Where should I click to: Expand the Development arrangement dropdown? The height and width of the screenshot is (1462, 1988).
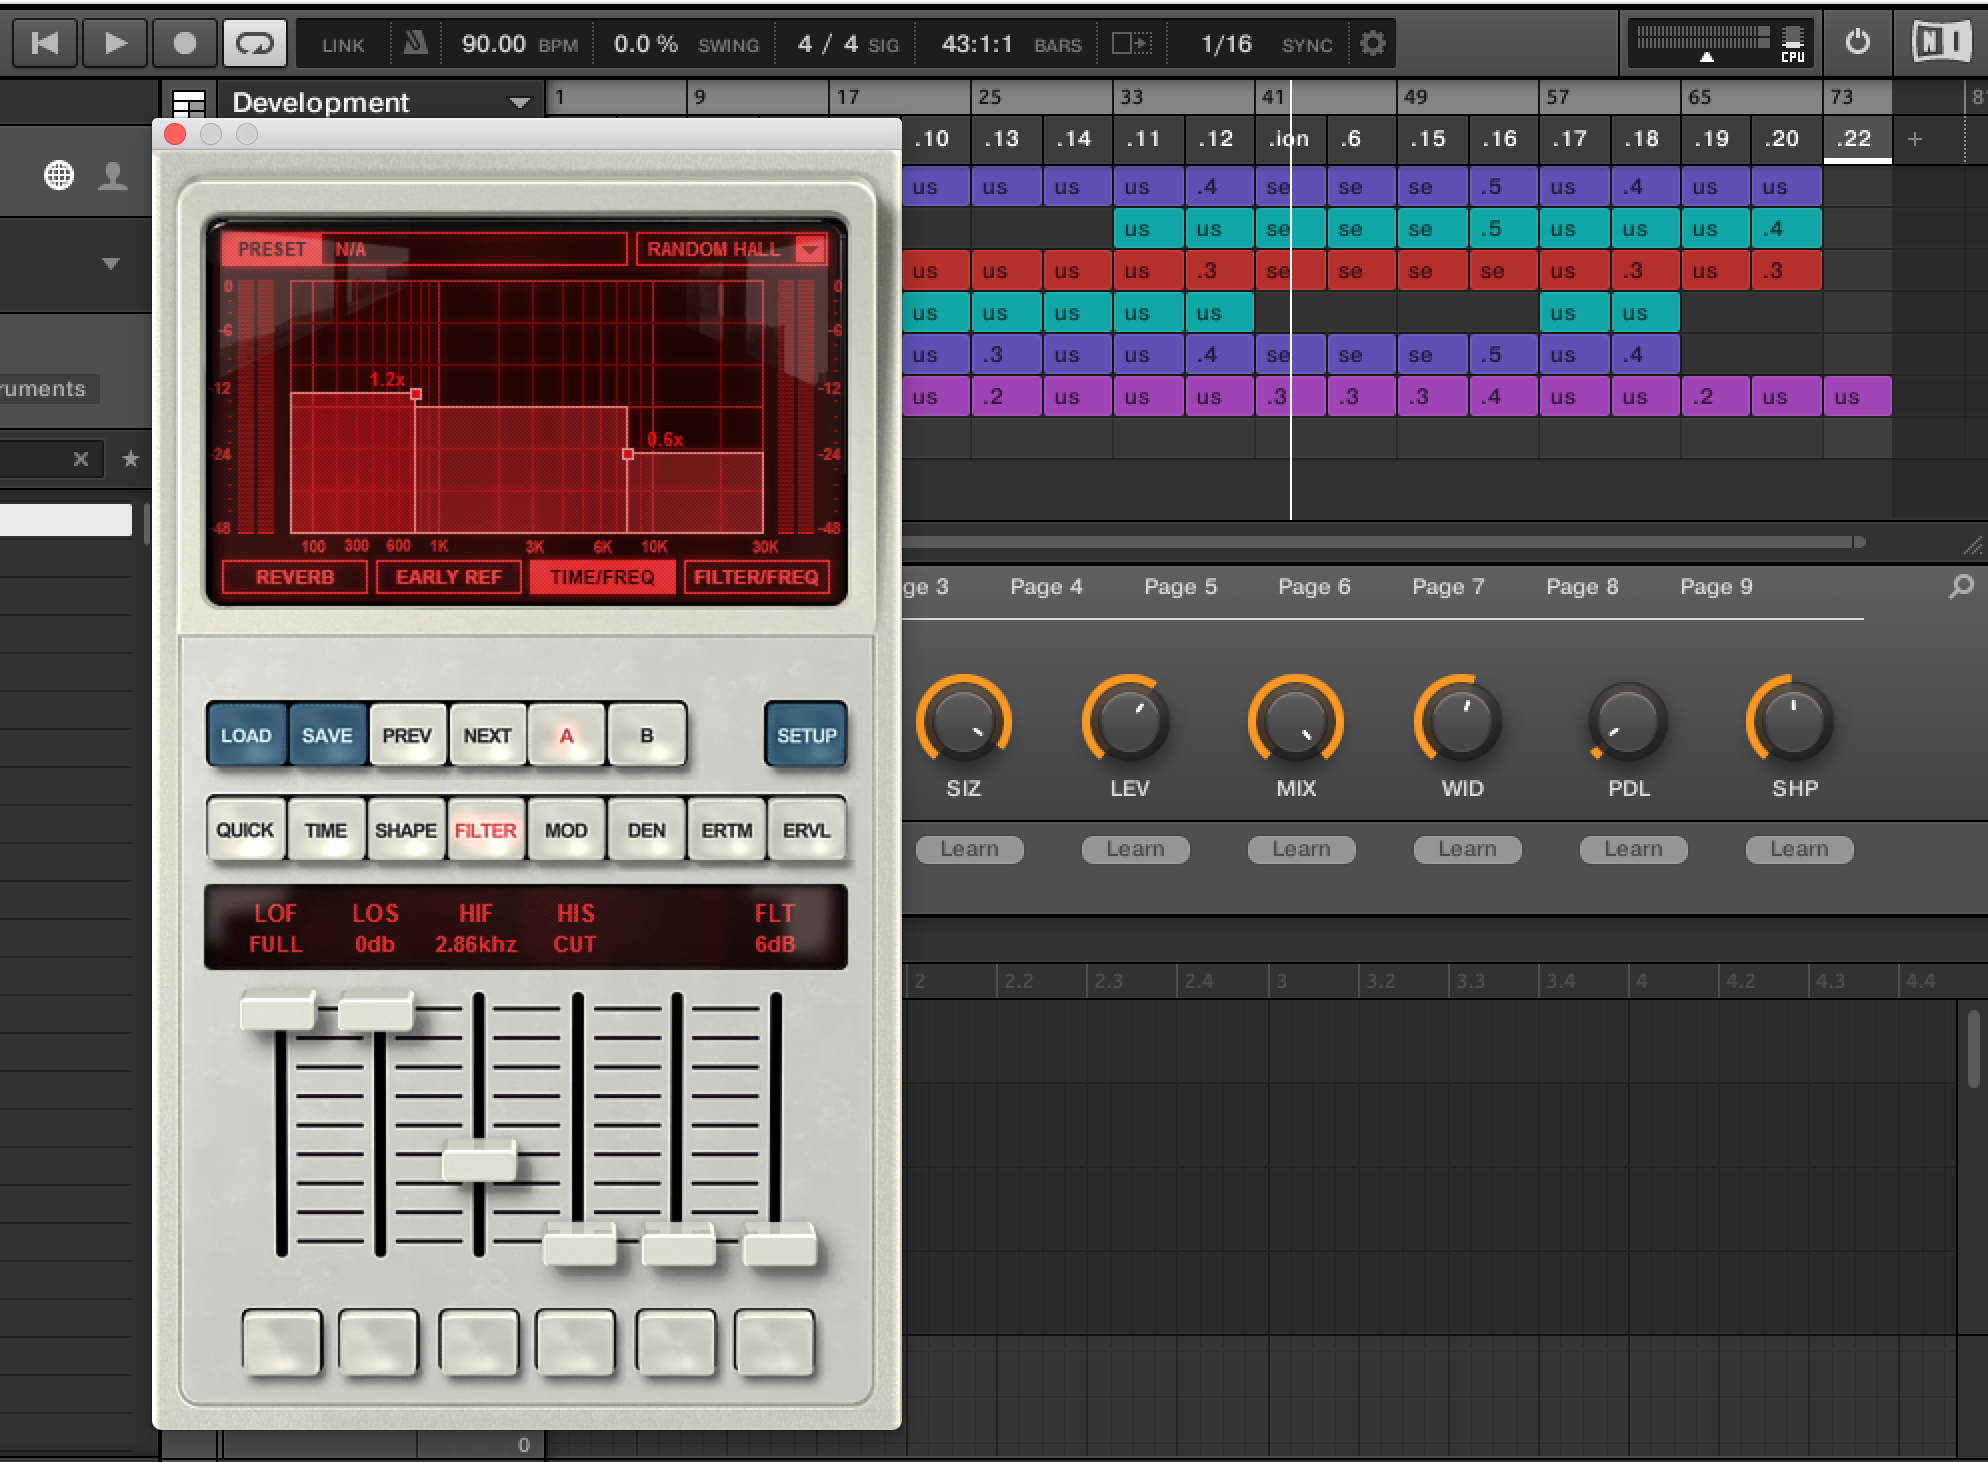519,102
